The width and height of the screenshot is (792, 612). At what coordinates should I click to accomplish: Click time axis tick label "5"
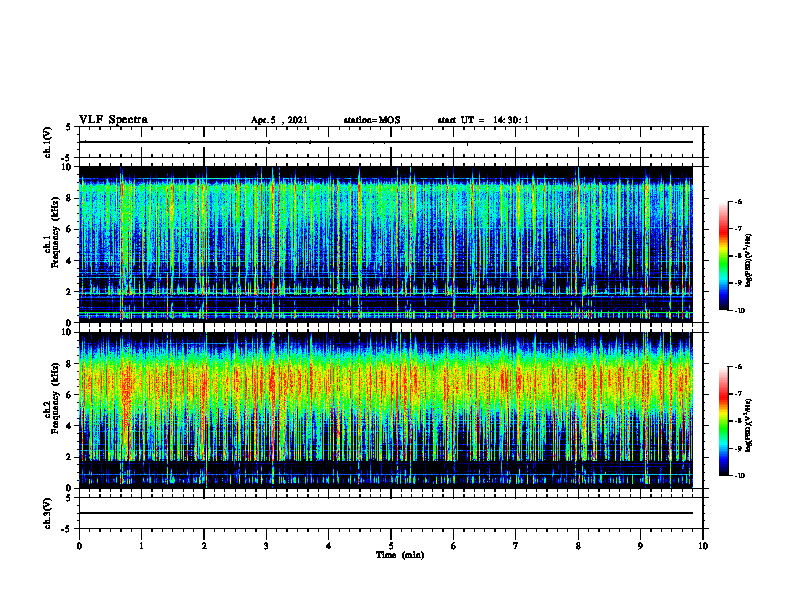click(391, 546)
